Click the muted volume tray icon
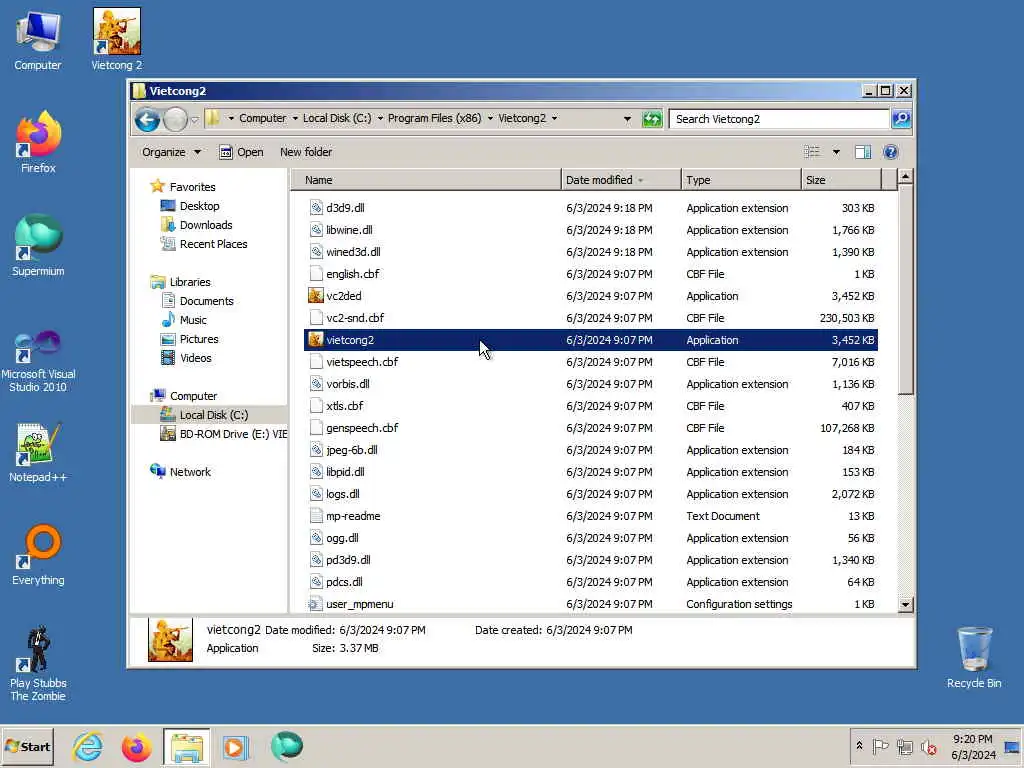 pyautogui.click(x=929, y=747)
